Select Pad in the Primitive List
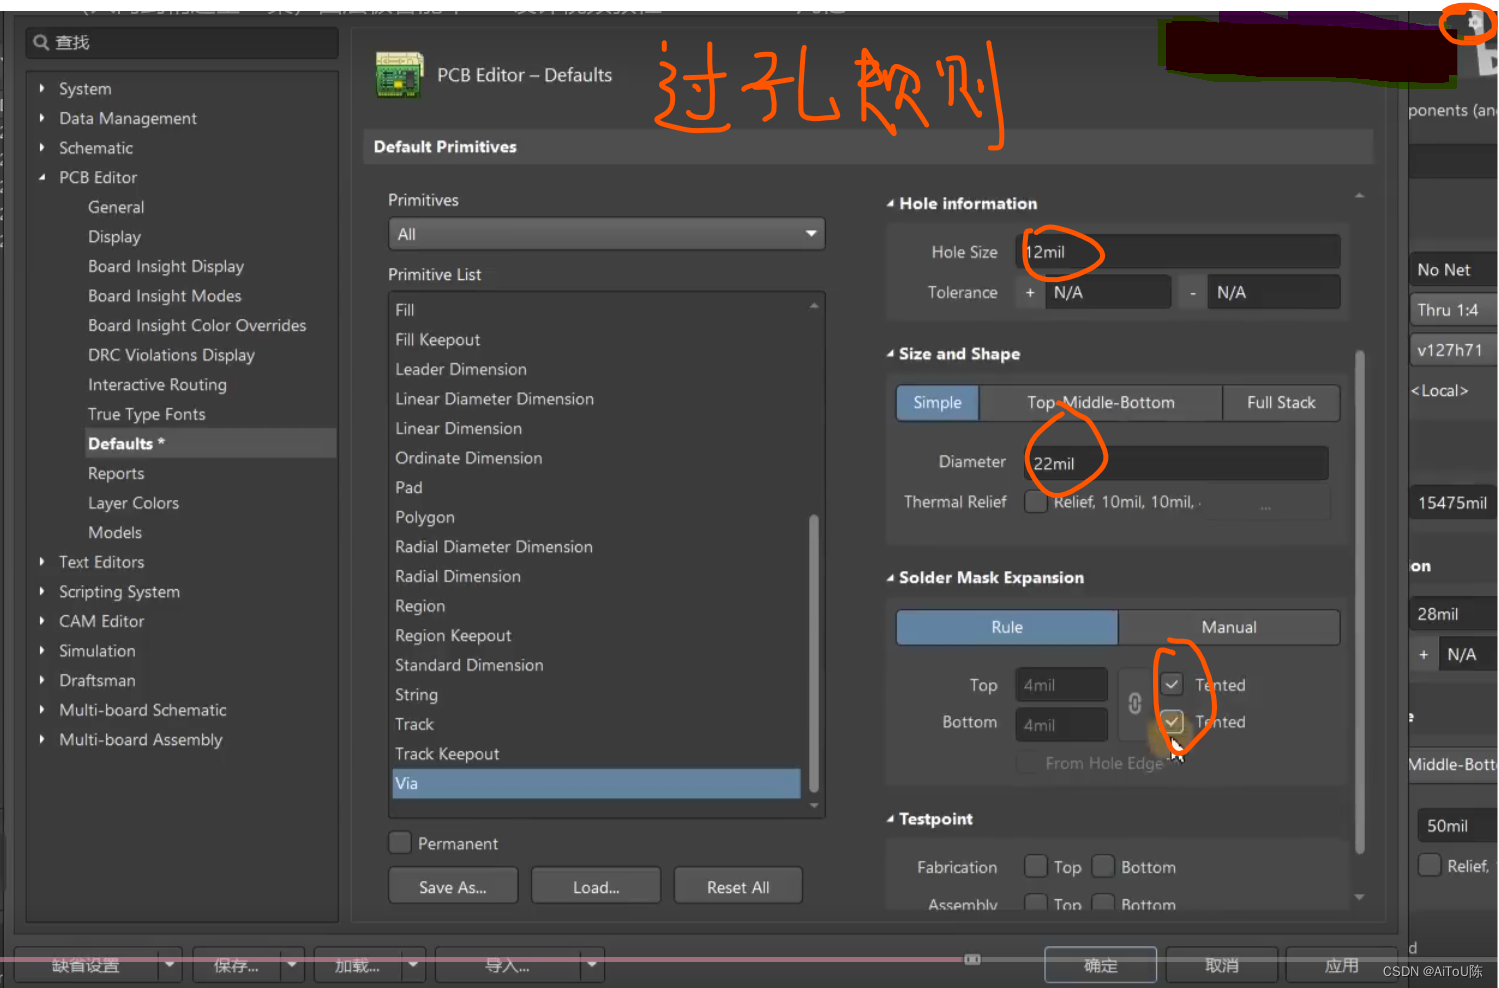Viewport: 1499px width, 988px height. [409, 488]
